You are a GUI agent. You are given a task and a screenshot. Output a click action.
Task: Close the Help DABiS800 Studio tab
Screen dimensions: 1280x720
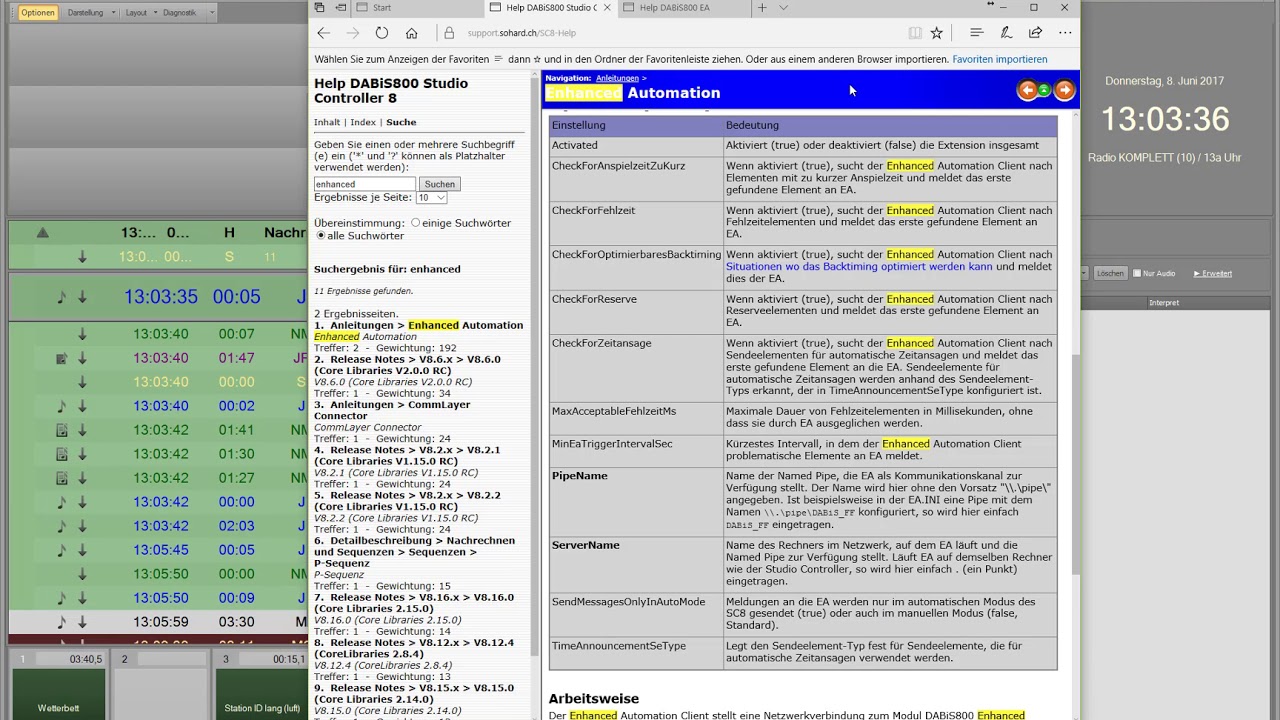click(606, 7)
